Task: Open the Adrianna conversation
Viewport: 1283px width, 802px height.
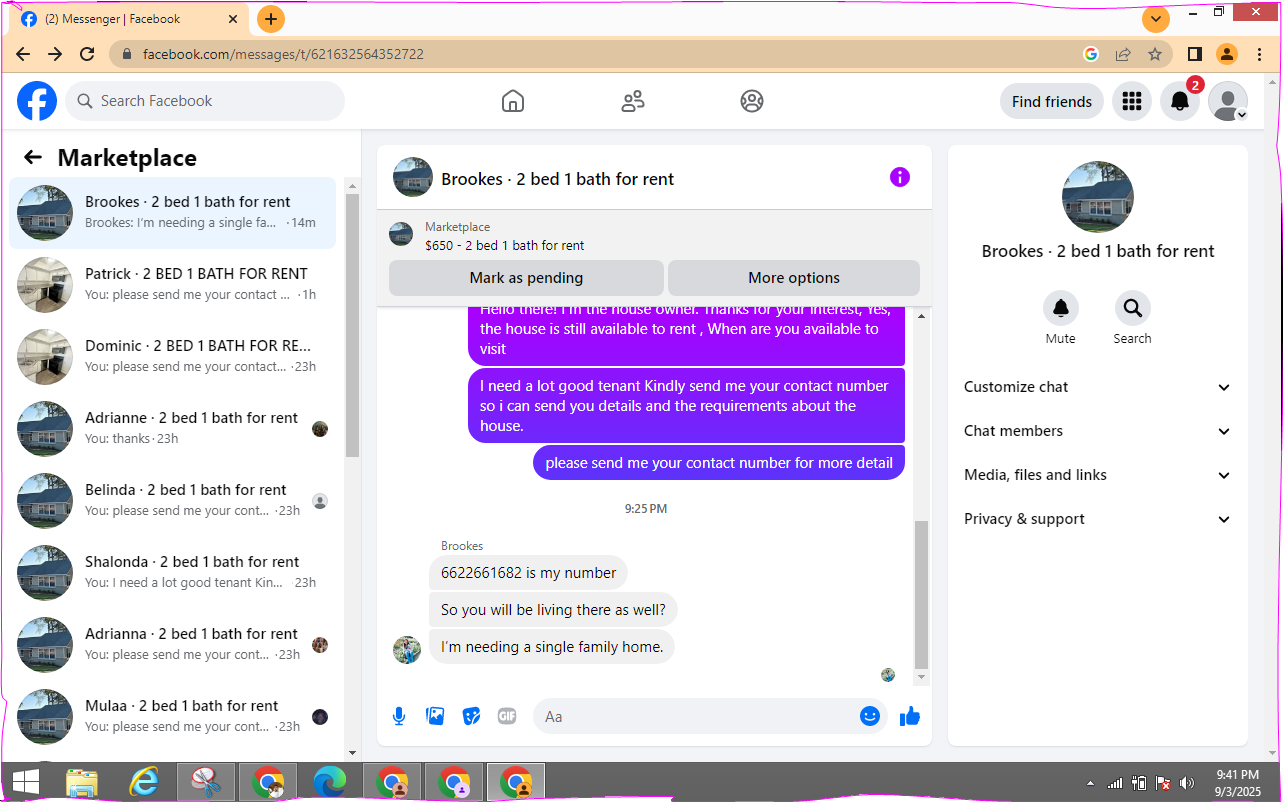Action: click(173, 645)
